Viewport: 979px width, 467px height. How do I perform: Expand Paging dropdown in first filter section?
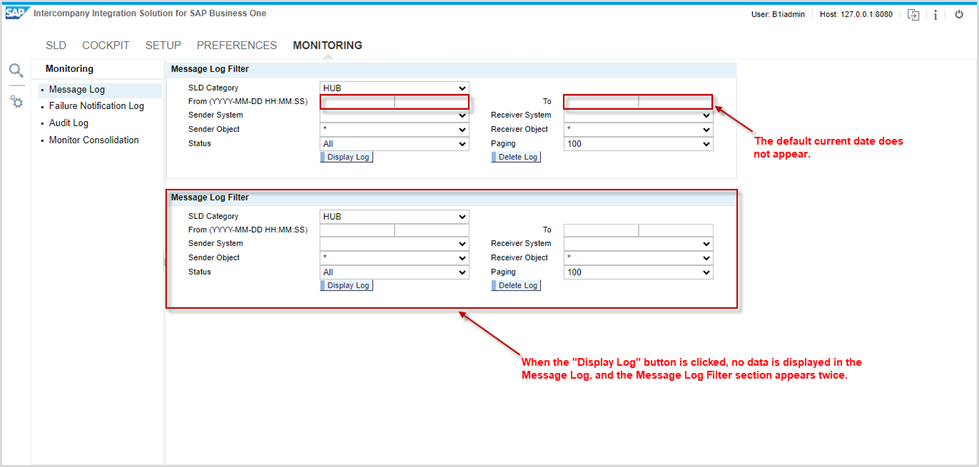[638, 144]
